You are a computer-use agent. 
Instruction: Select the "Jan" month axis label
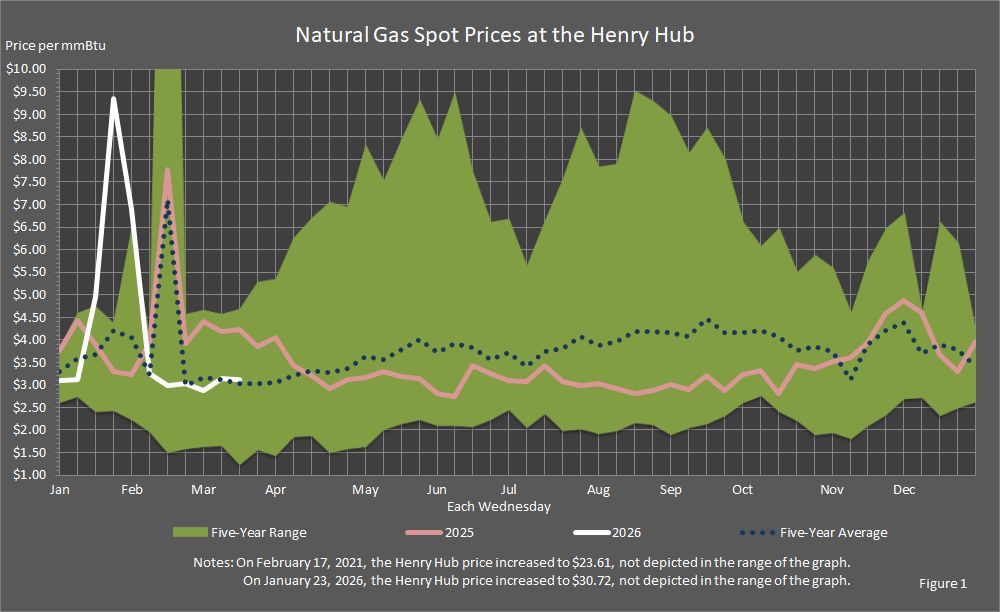tap(59, 490)
